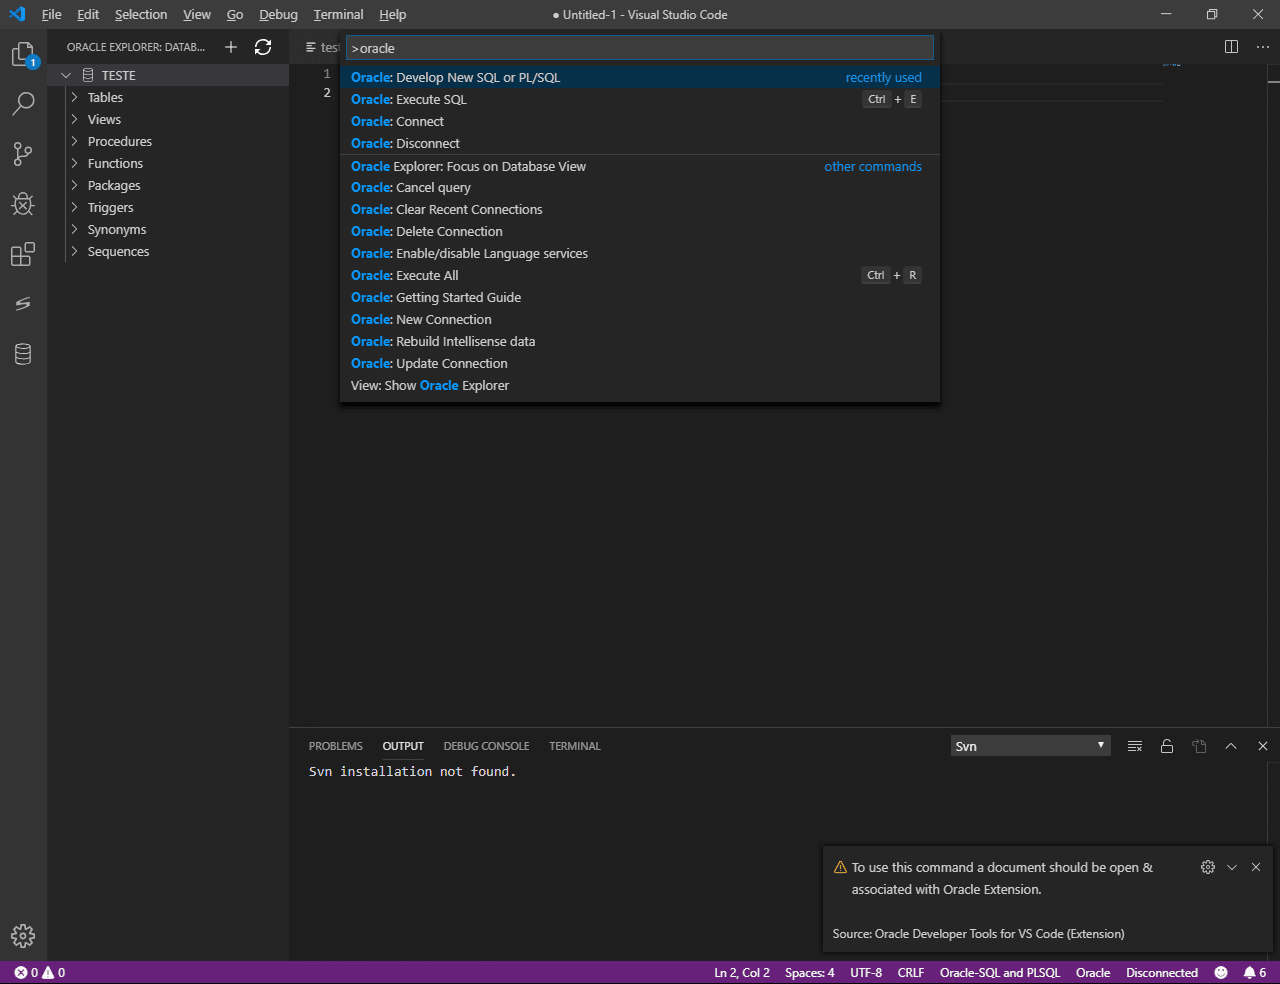Open the notifications bell showing 6
Screen dimensions: 1280x984
[x=1253, y=972]
